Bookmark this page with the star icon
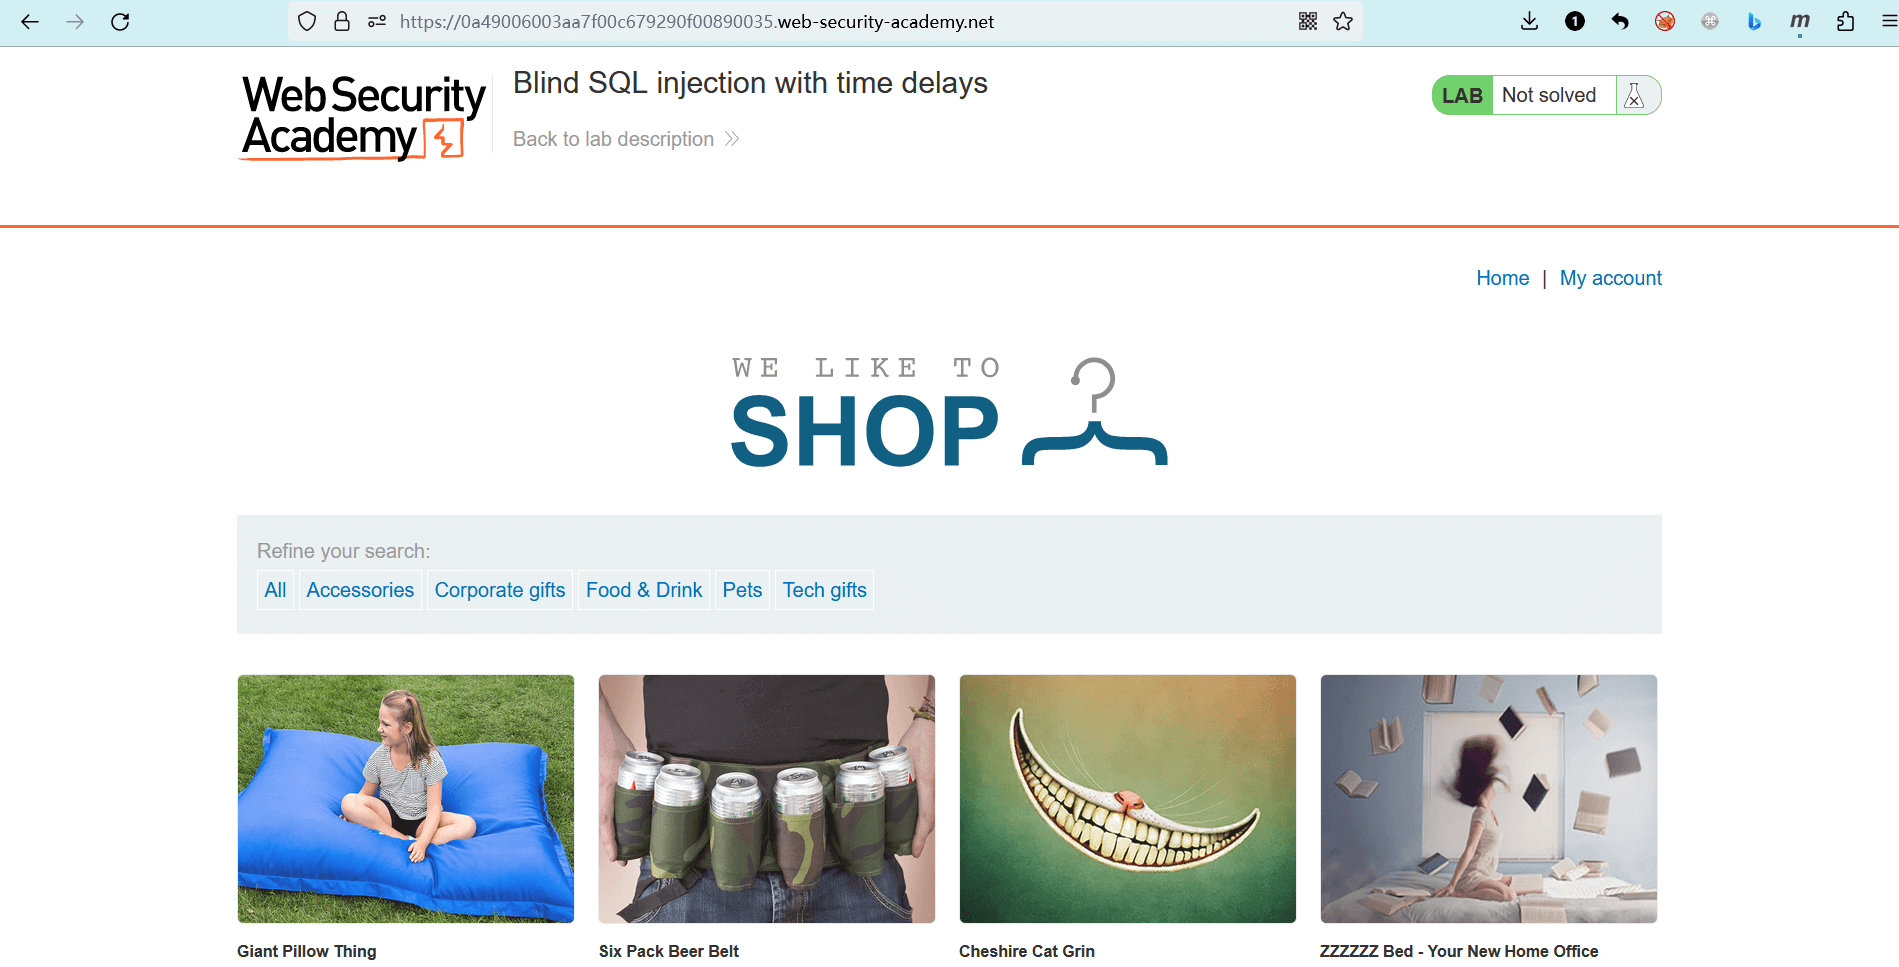Viewport: 1899px width, 967px height. tap(1343, 22)
